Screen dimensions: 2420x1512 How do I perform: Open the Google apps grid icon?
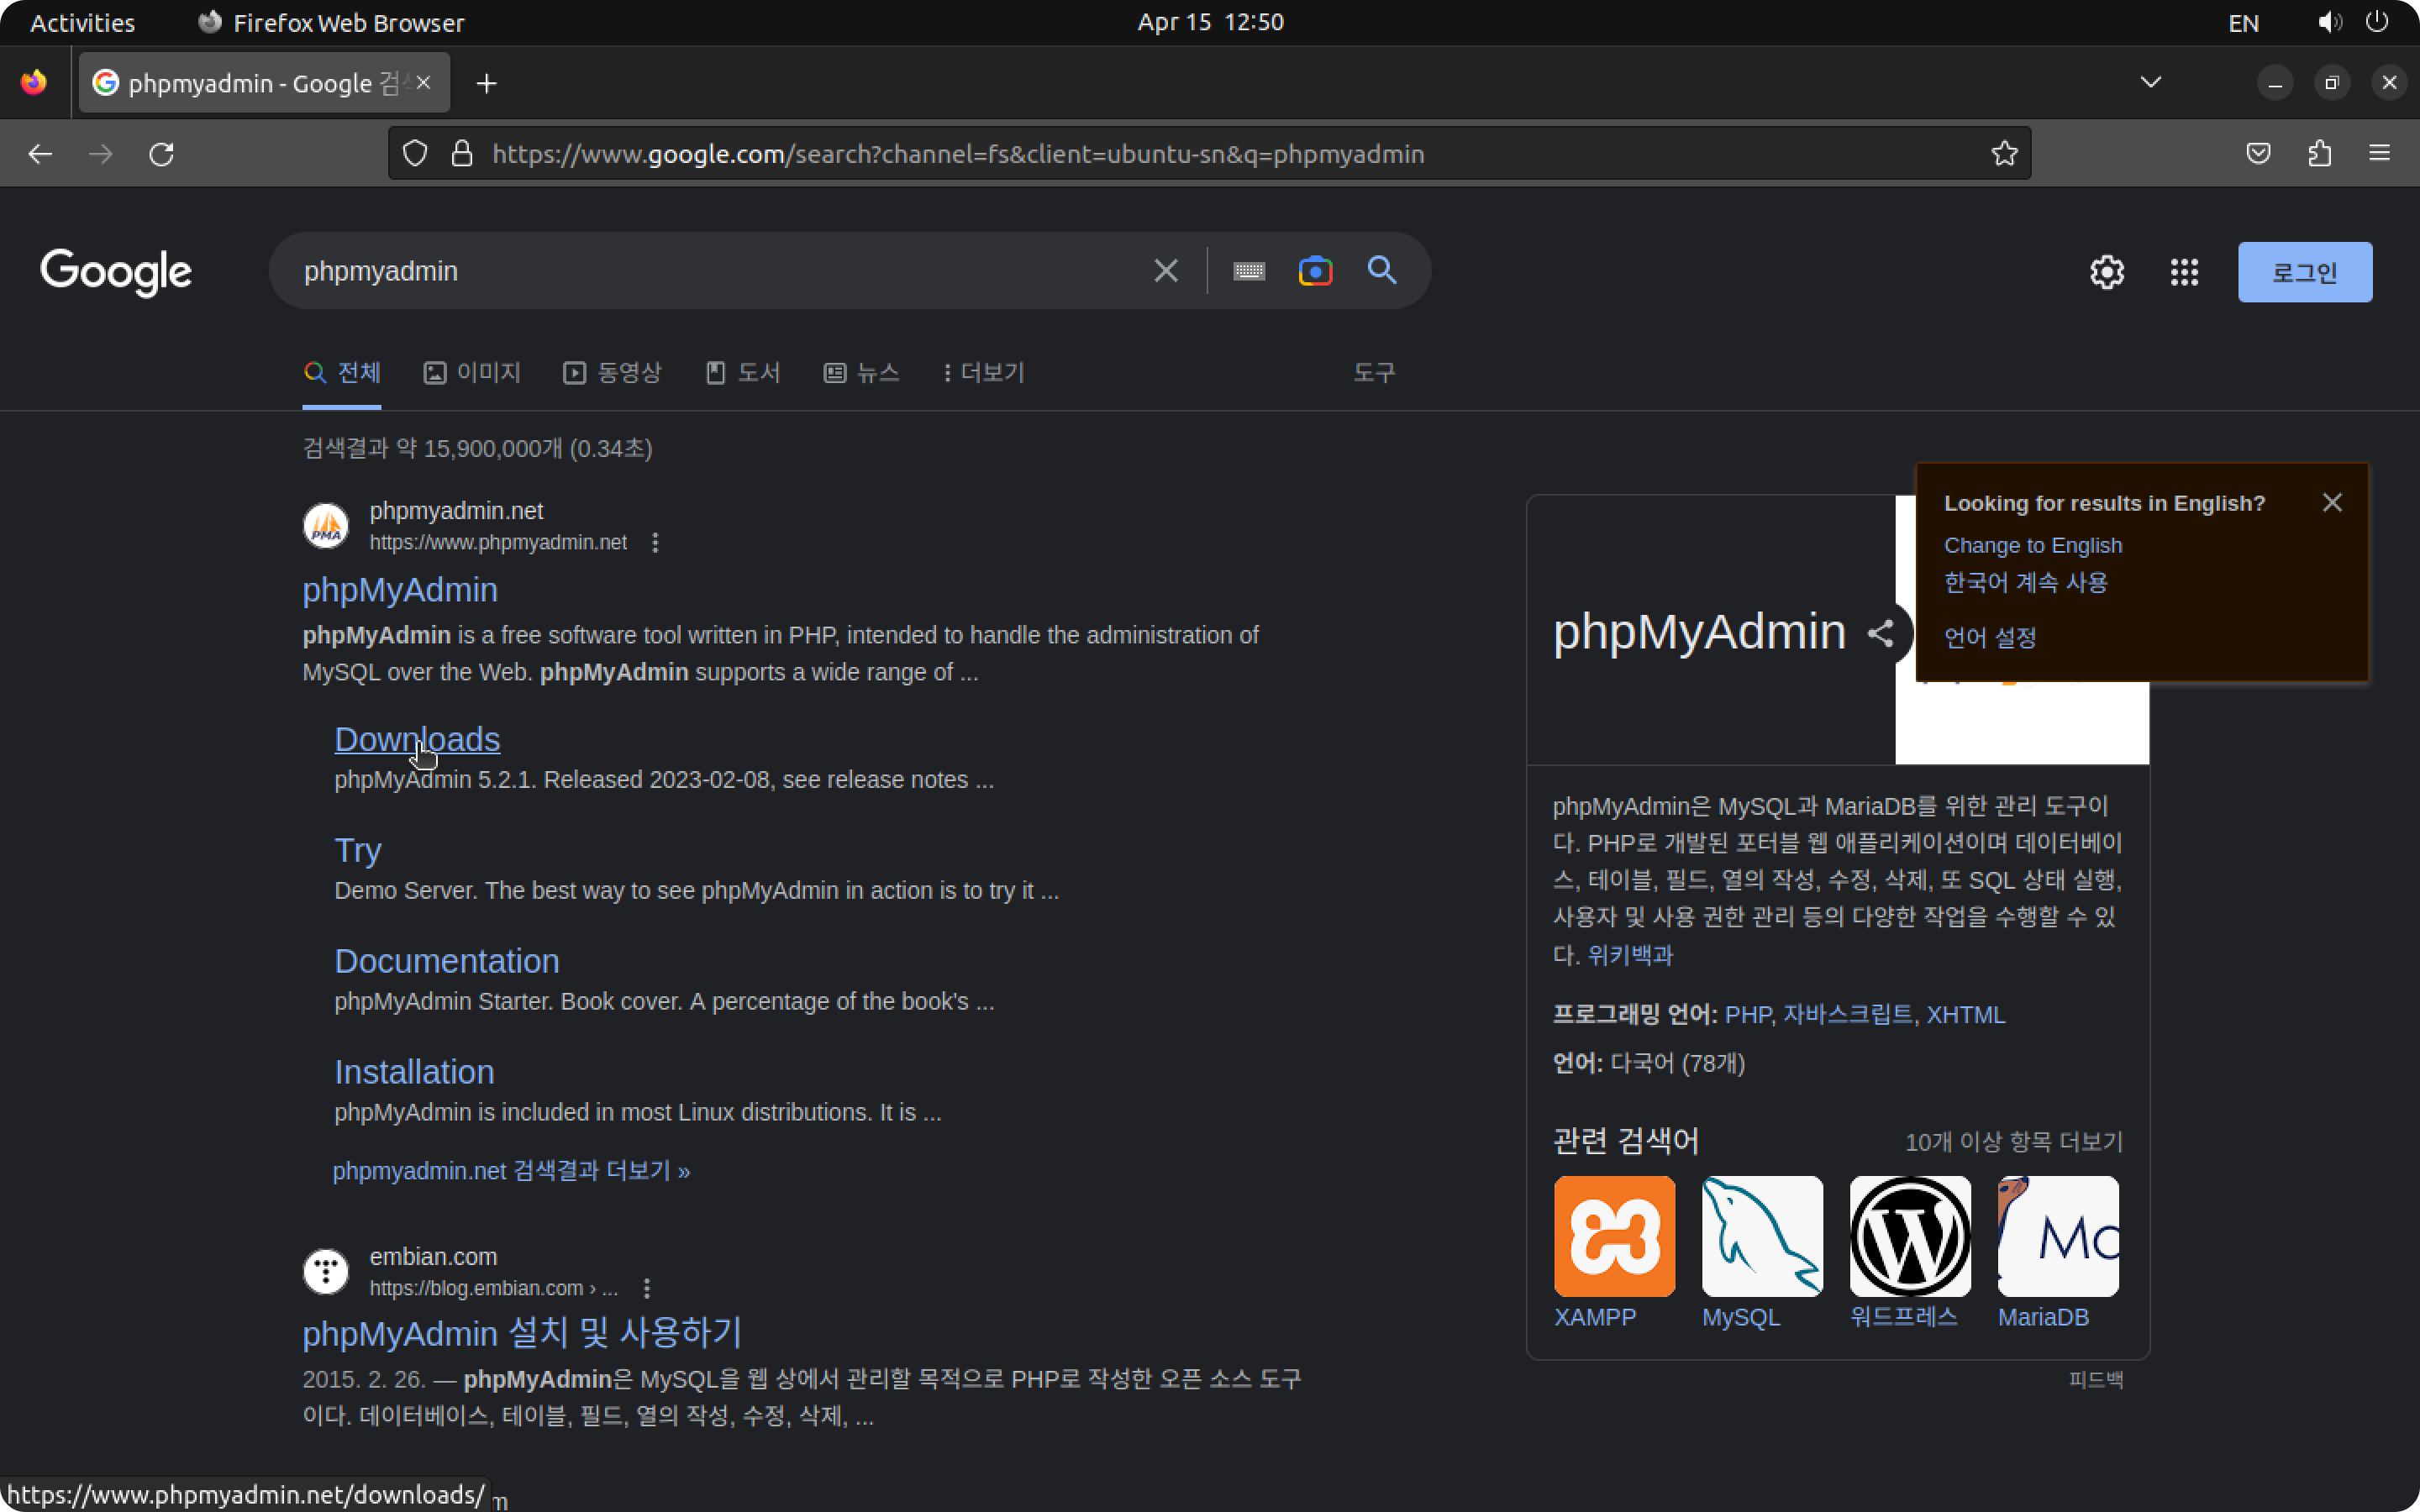[2184, 272]
